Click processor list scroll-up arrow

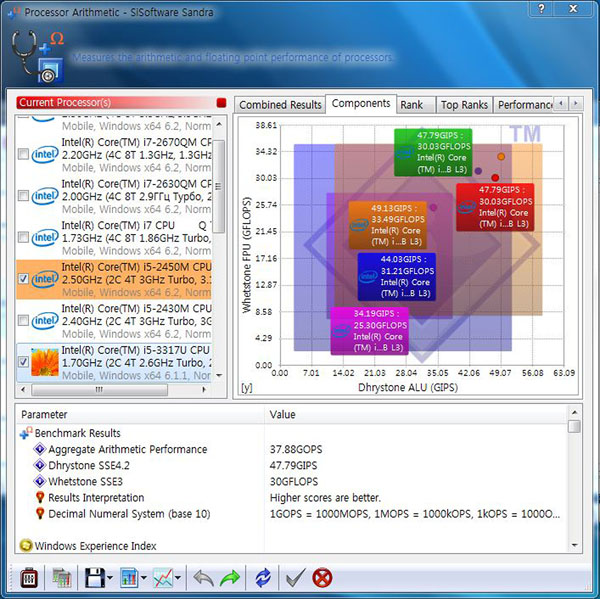[x=219, y=124]
